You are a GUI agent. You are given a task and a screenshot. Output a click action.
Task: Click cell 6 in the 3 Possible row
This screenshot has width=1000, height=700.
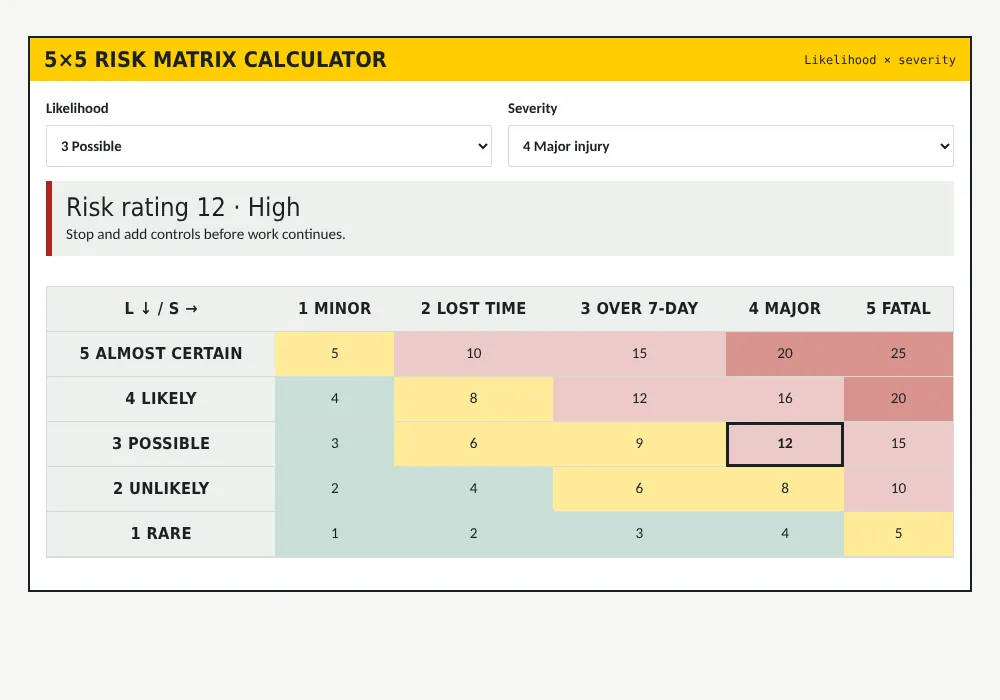[x=473, y=444]
